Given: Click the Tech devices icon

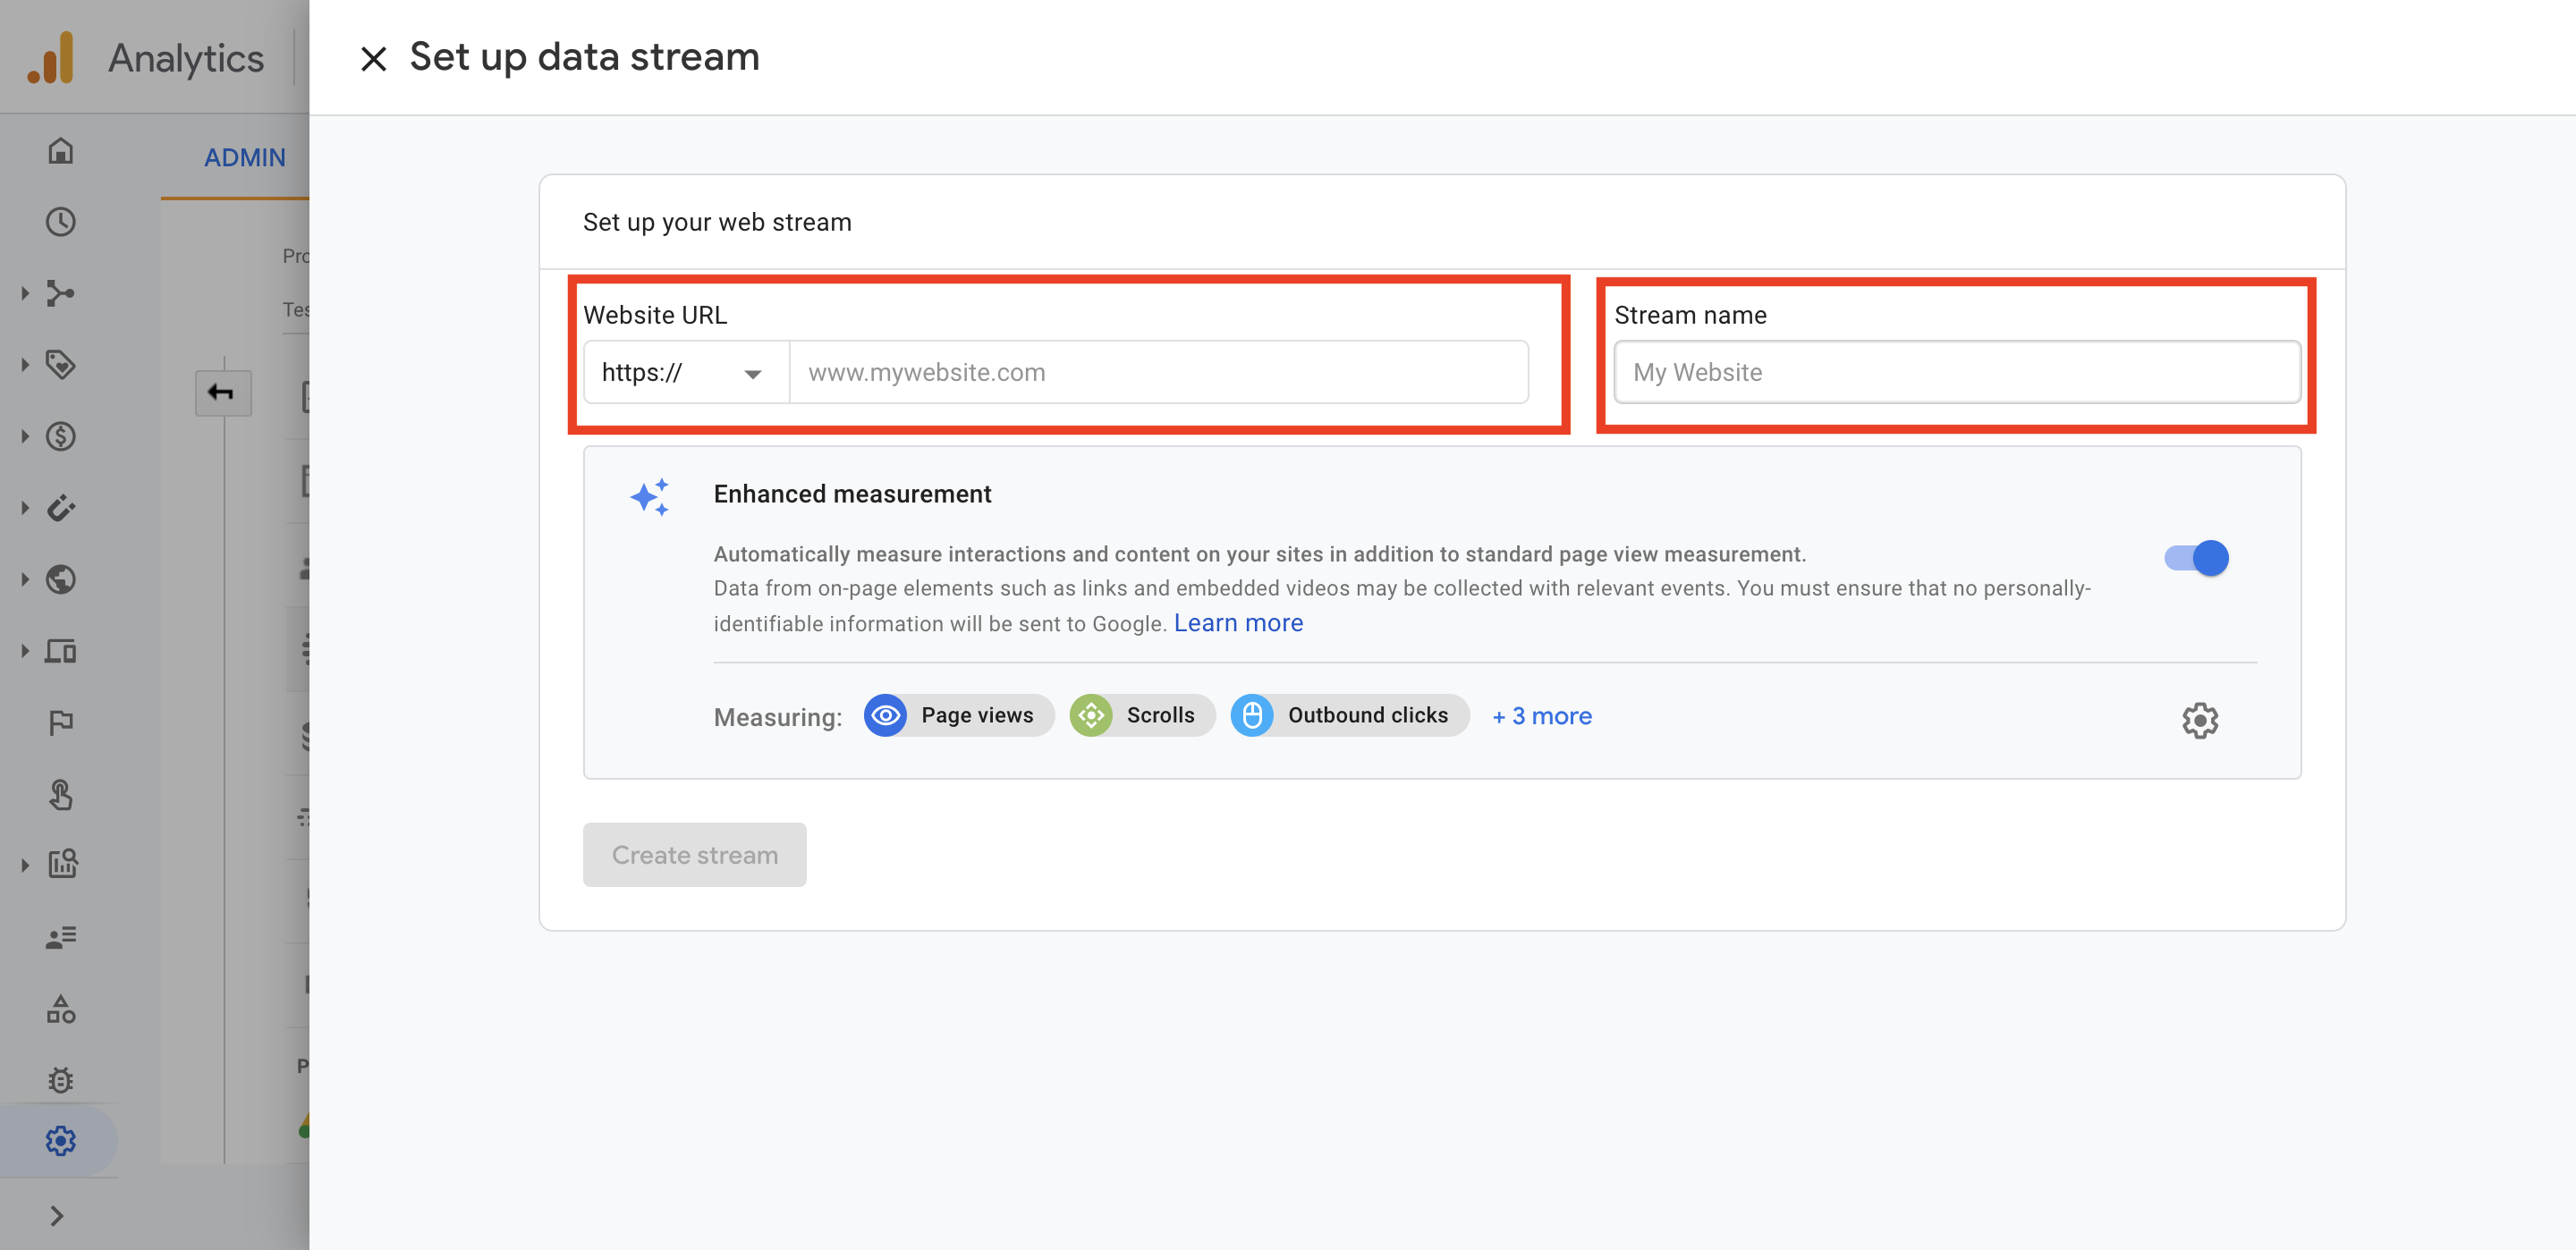Looking at the screenshot, I should 60,652.
